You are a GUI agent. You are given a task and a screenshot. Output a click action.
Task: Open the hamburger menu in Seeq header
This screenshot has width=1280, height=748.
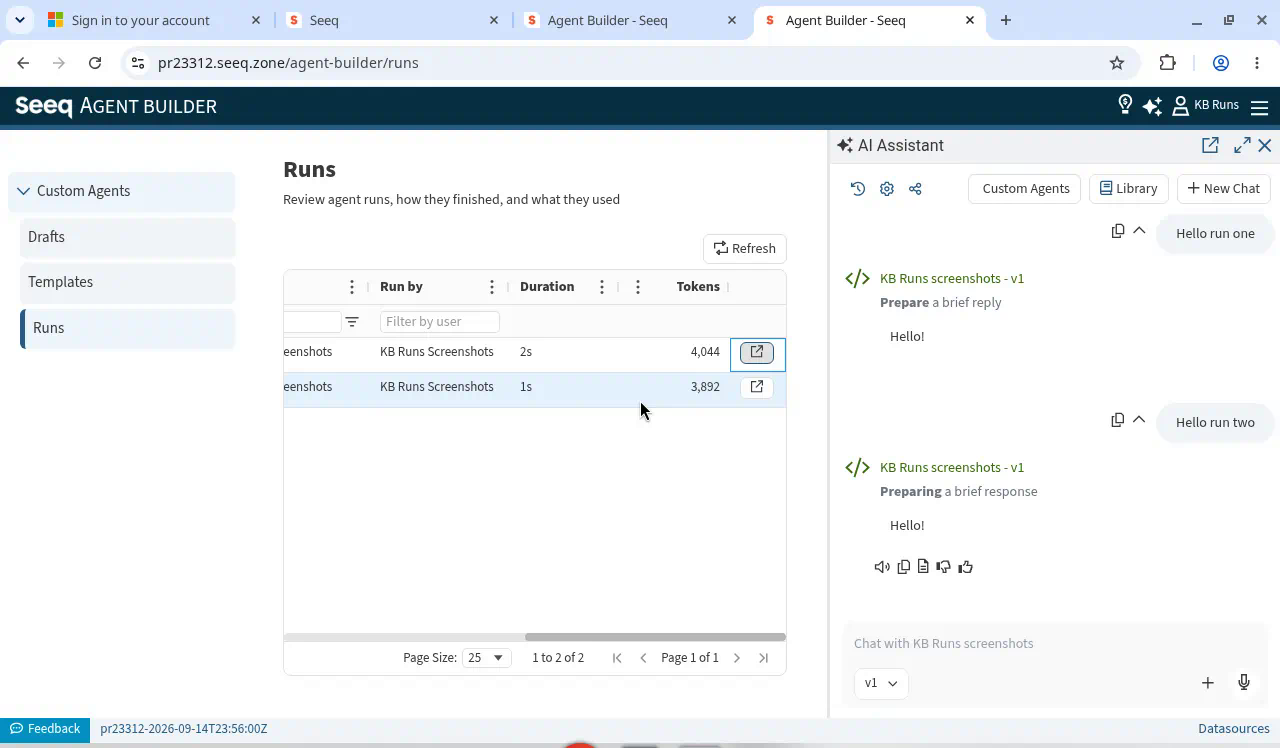point(1260,106)
